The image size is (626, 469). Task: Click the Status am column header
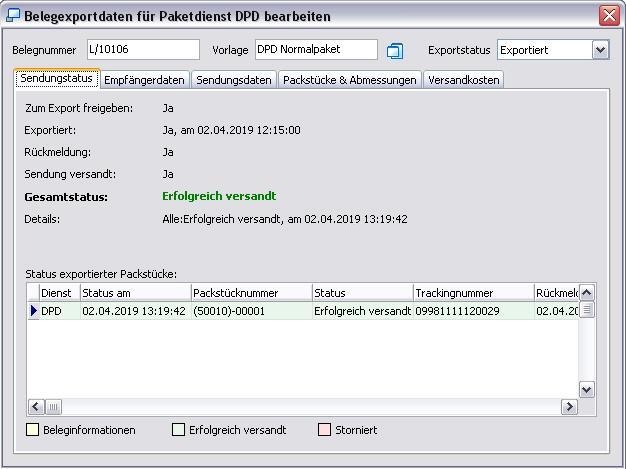(134, 293)
